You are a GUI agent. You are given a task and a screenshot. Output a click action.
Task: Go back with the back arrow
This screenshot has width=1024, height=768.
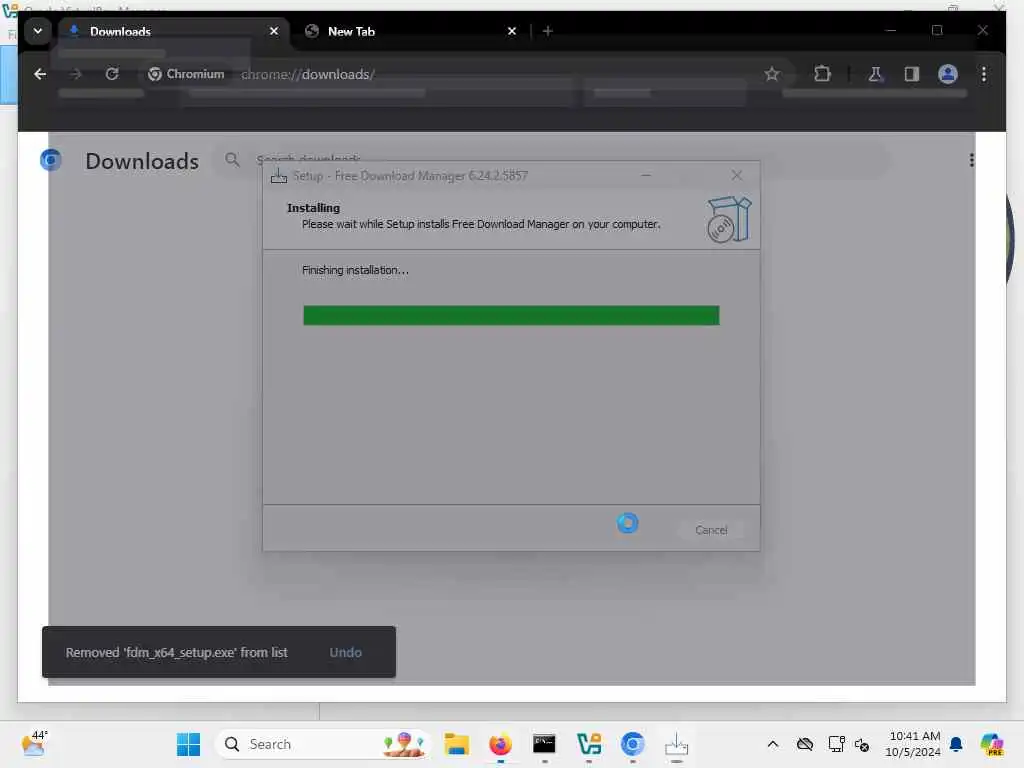(x=40, y=74)
